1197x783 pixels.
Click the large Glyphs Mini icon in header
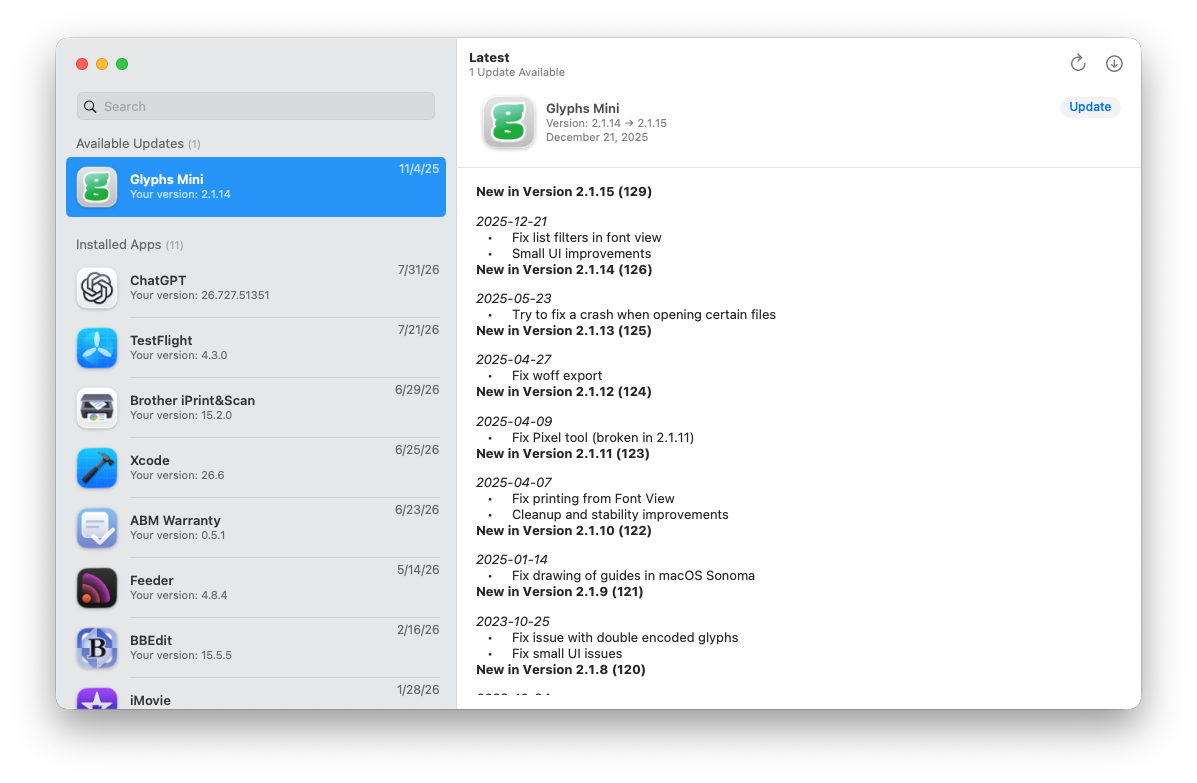click(508, 122)
